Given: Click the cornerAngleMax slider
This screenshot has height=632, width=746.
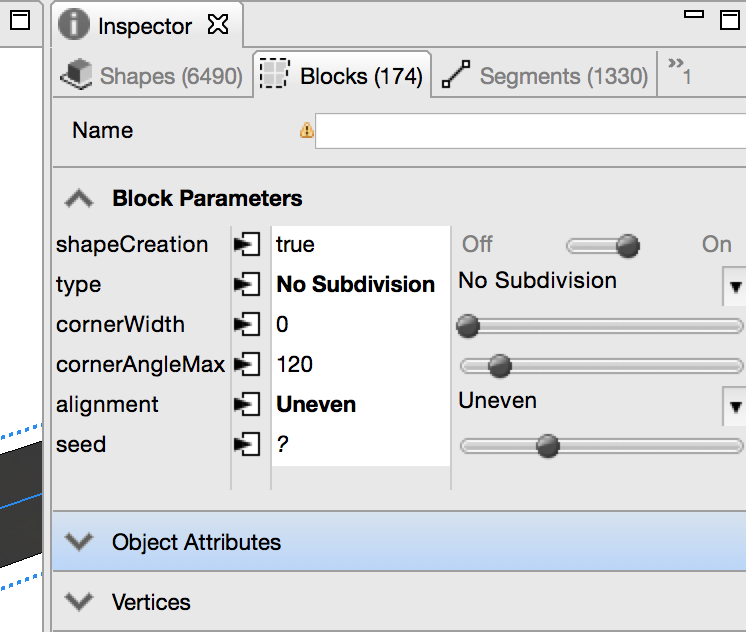Looking at the screenshot, I should pos(600,366).
